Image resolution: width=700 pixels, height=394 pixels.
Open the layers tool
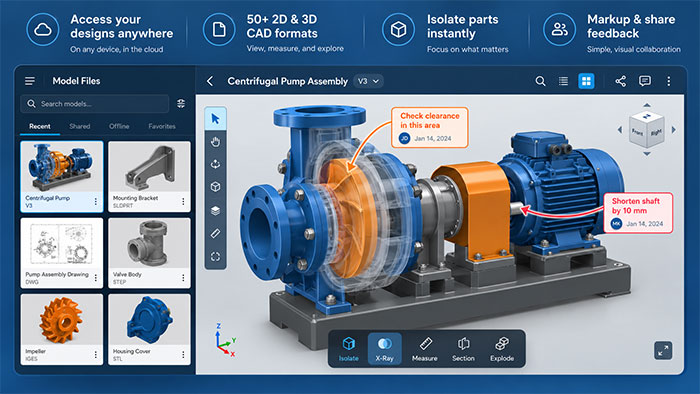(x=215, y=210)
